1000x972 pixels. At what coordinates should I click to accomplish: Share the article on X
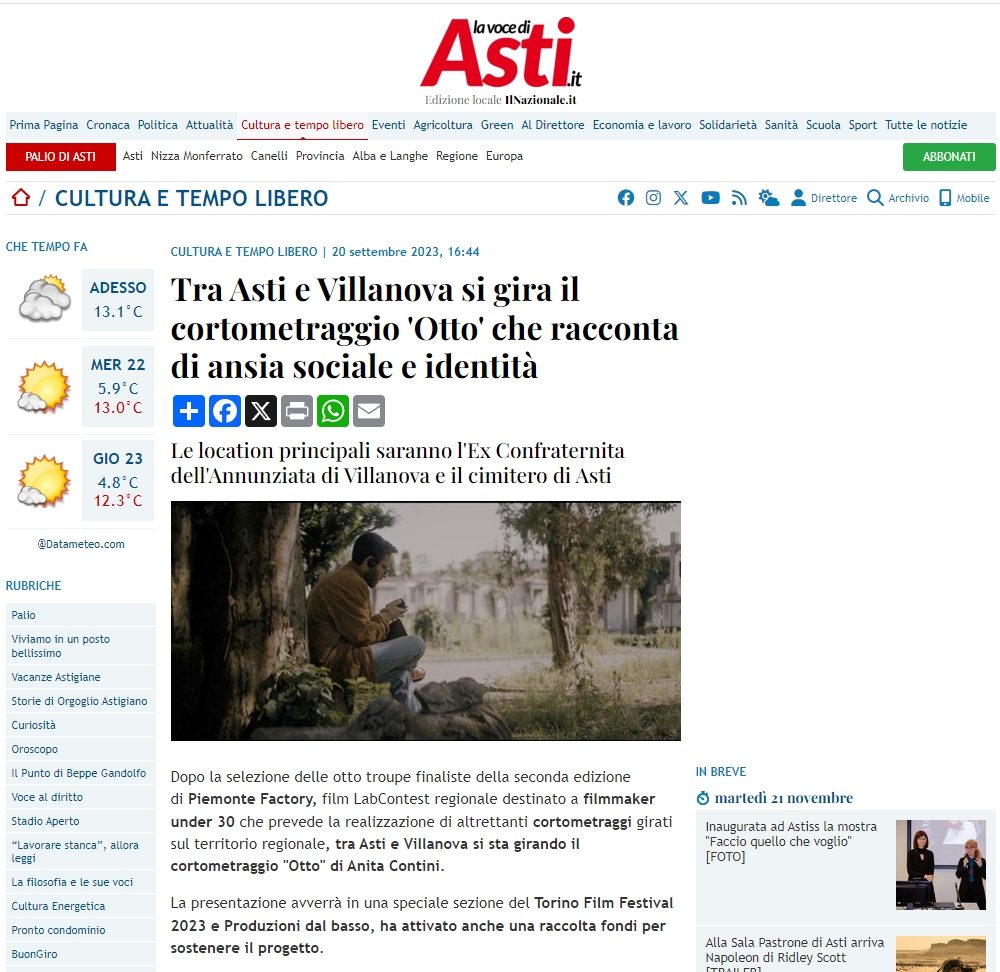261,410
